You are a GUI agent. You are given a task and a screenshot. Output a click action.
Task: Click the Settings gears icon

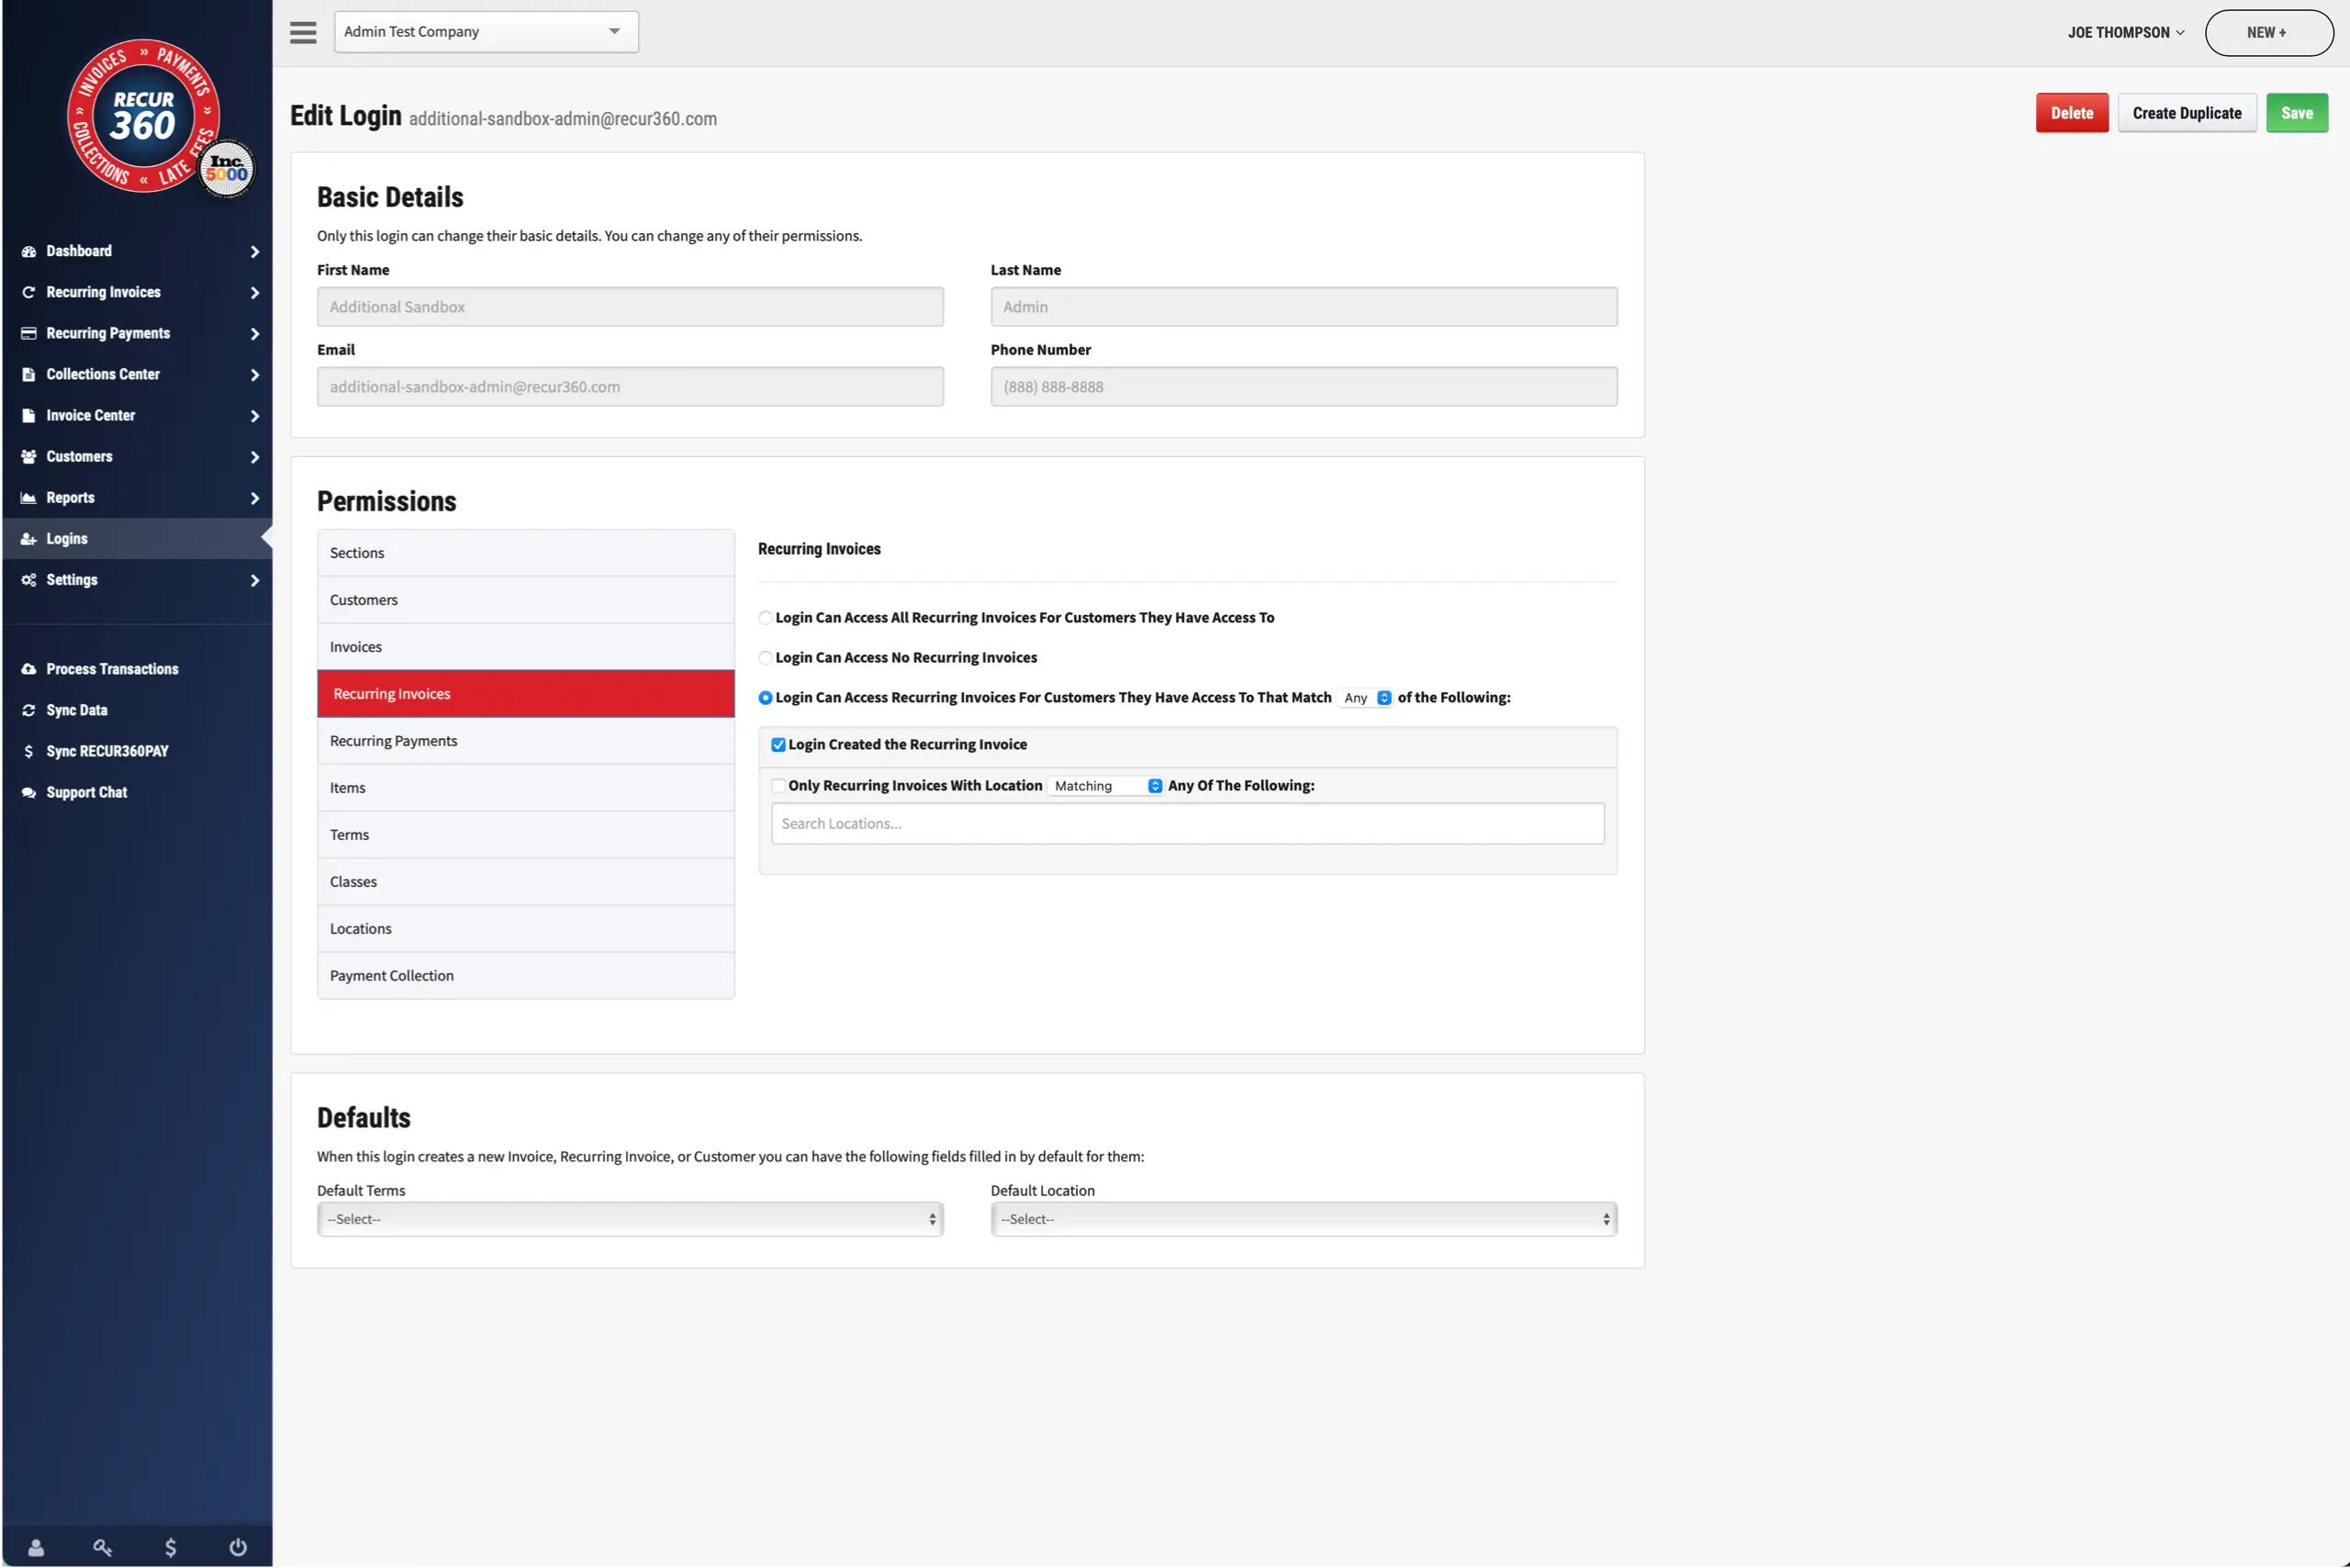(28, 579)
